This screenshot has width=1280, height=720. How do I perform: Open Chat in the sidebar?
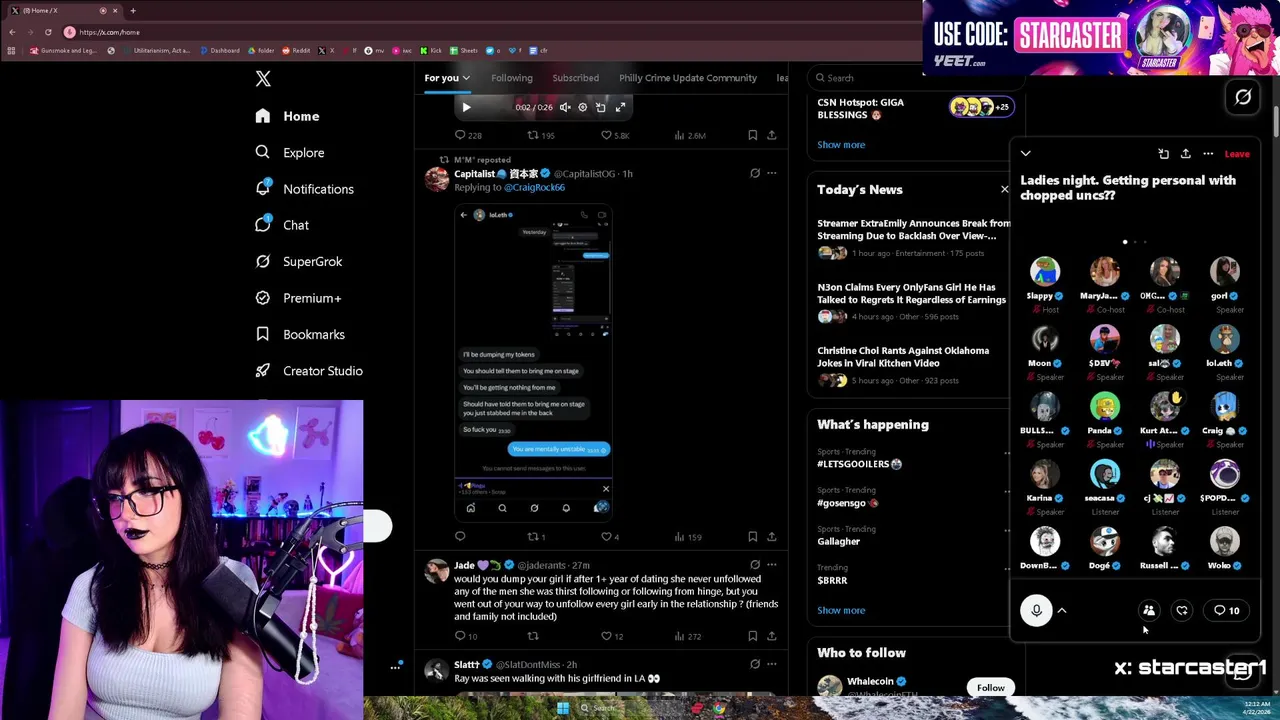click(x=282, y=225)
